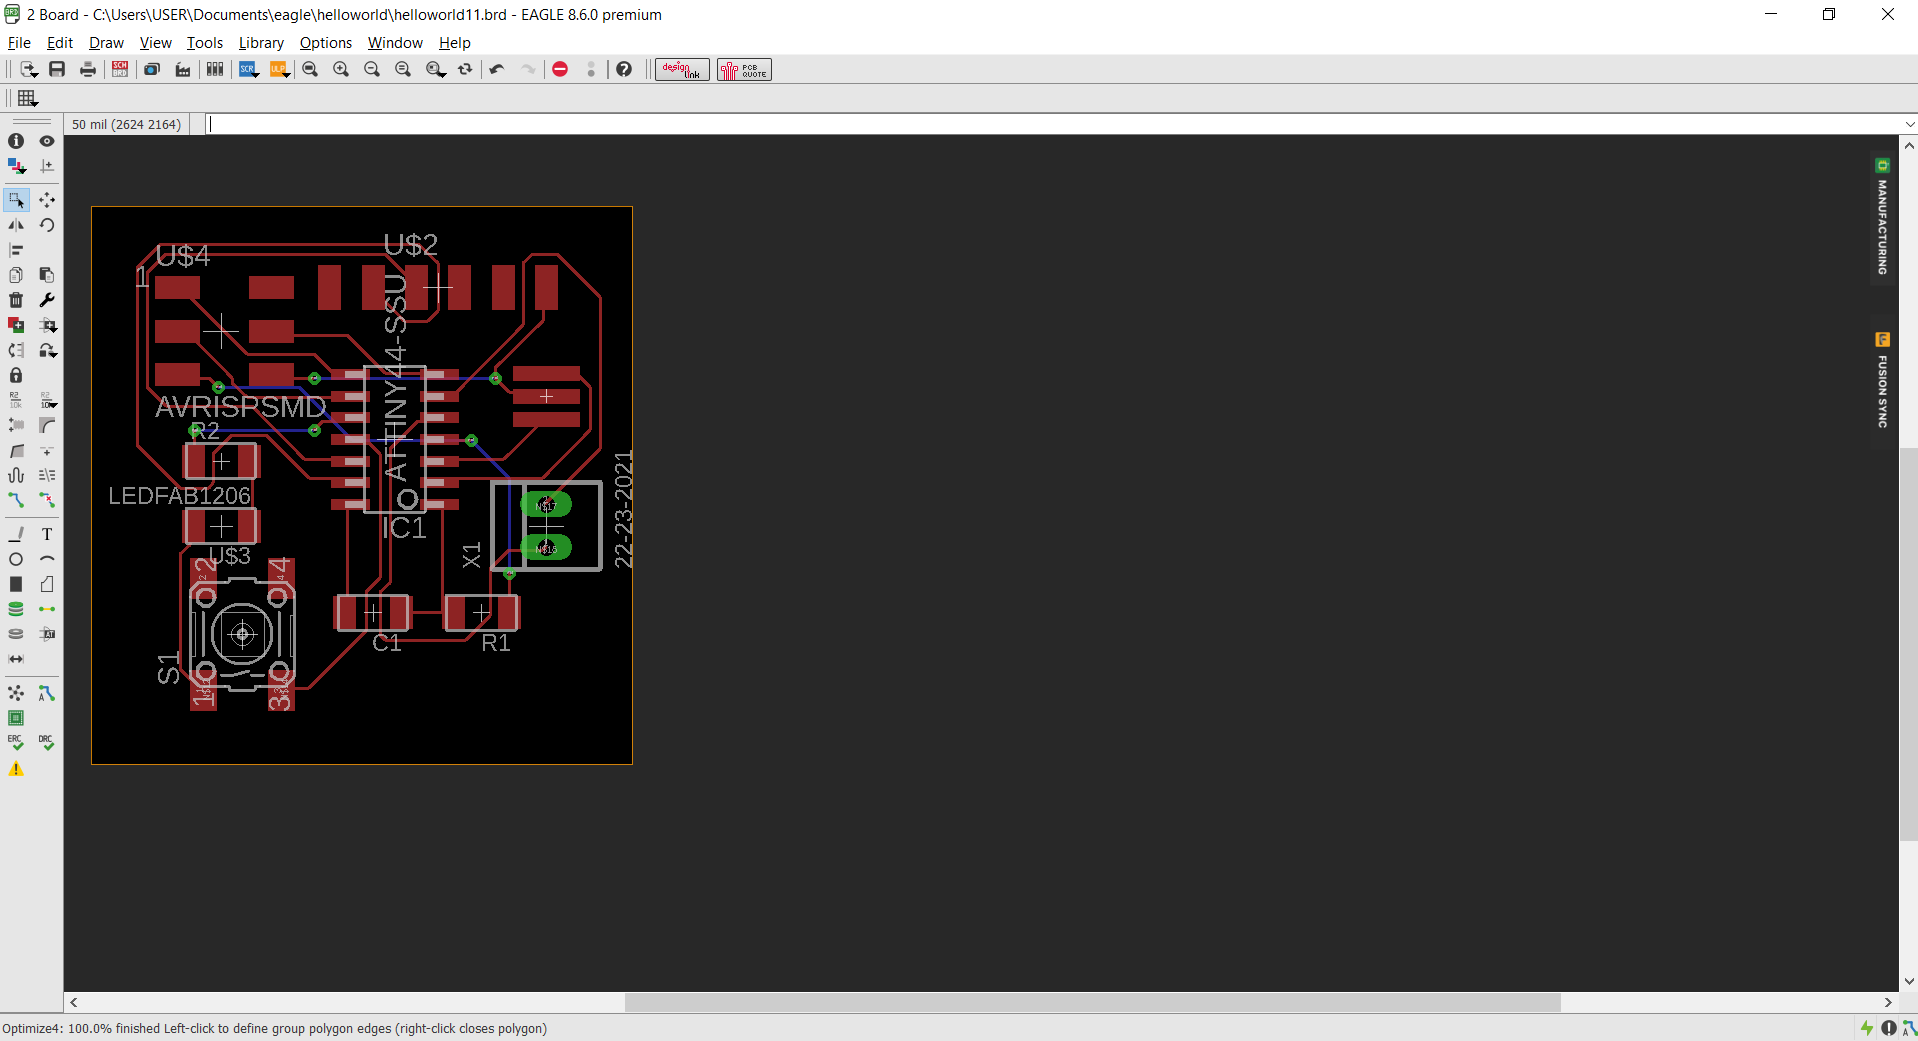Expand the command line history dropdown

coord(1910,124)
